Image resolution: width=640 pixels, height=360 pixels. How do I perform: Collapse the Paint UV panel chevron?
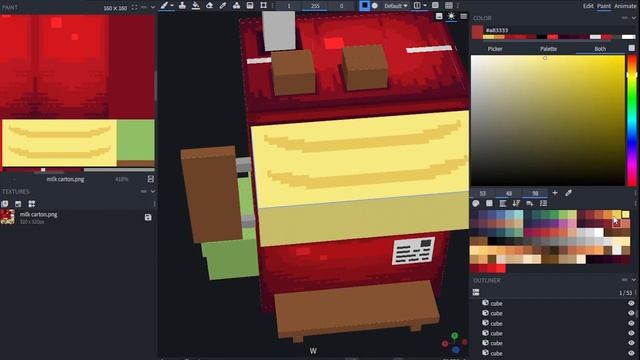(x=153, y=7)
